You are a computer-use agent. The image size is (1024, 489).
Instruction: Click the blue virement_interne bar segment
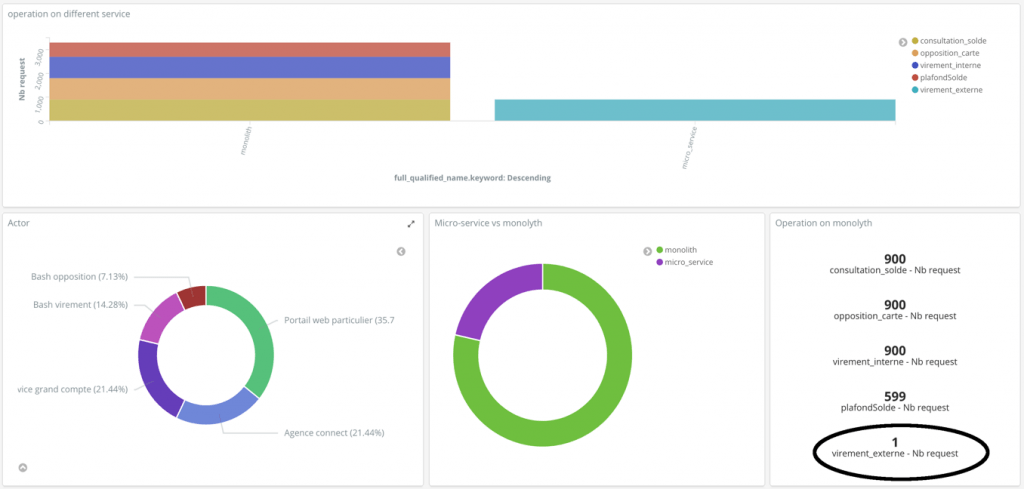250,67
